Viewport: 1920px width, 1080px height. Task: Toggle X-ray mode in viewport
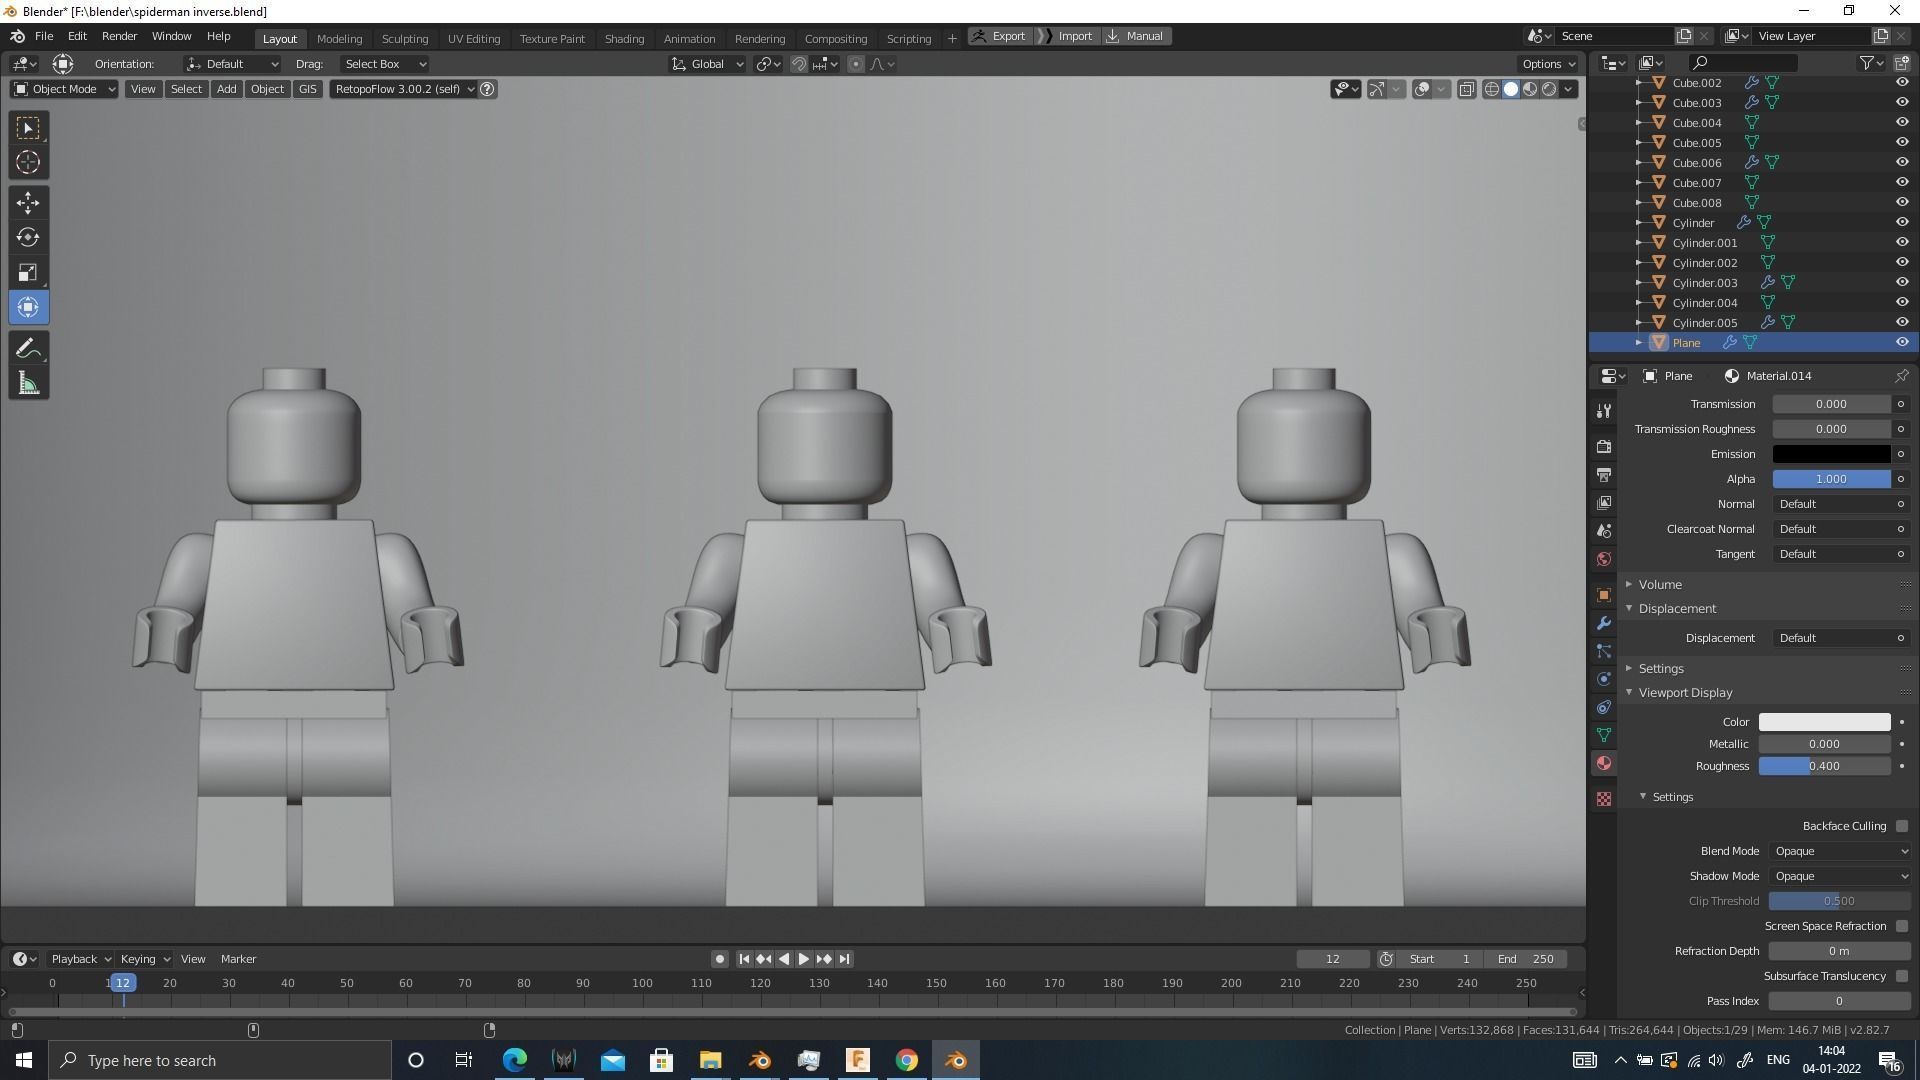1466,89
